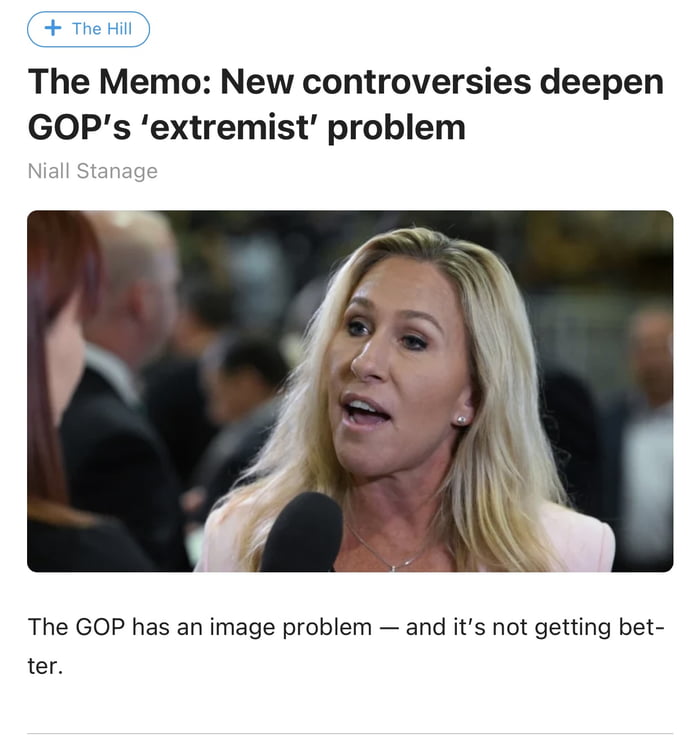Open author Niall Stanage's byline
The width and height of the screenshot is (700, 750).
pyautogui.click(x=93, y=171)
